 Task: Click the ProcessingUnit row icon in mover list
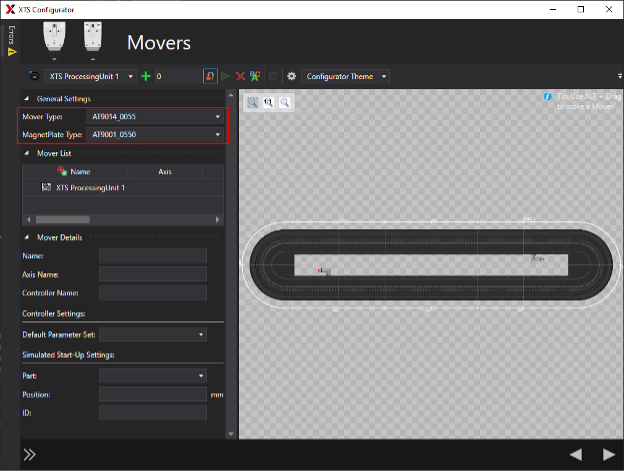pos(46,187)
